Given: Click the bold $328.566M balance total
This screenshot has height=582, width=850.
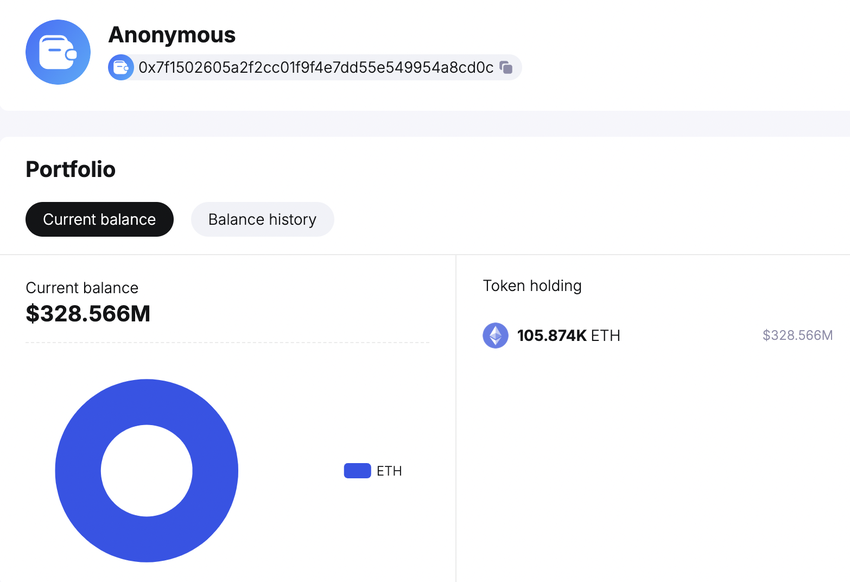Looking at the screenshot, I should tap(88, 314).
